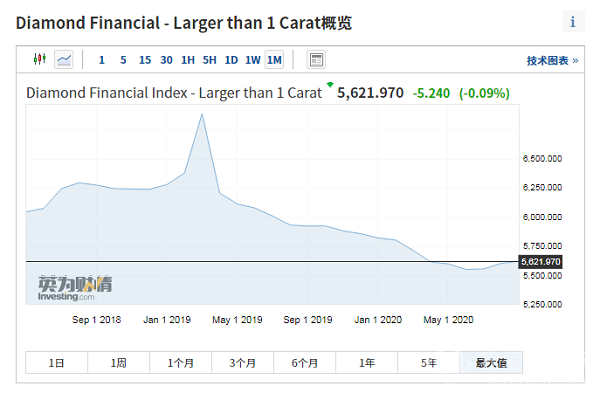The height and width of the screenshot is (393, 600).
Task: Choose the 1H interval
Action: click(188, 60)
